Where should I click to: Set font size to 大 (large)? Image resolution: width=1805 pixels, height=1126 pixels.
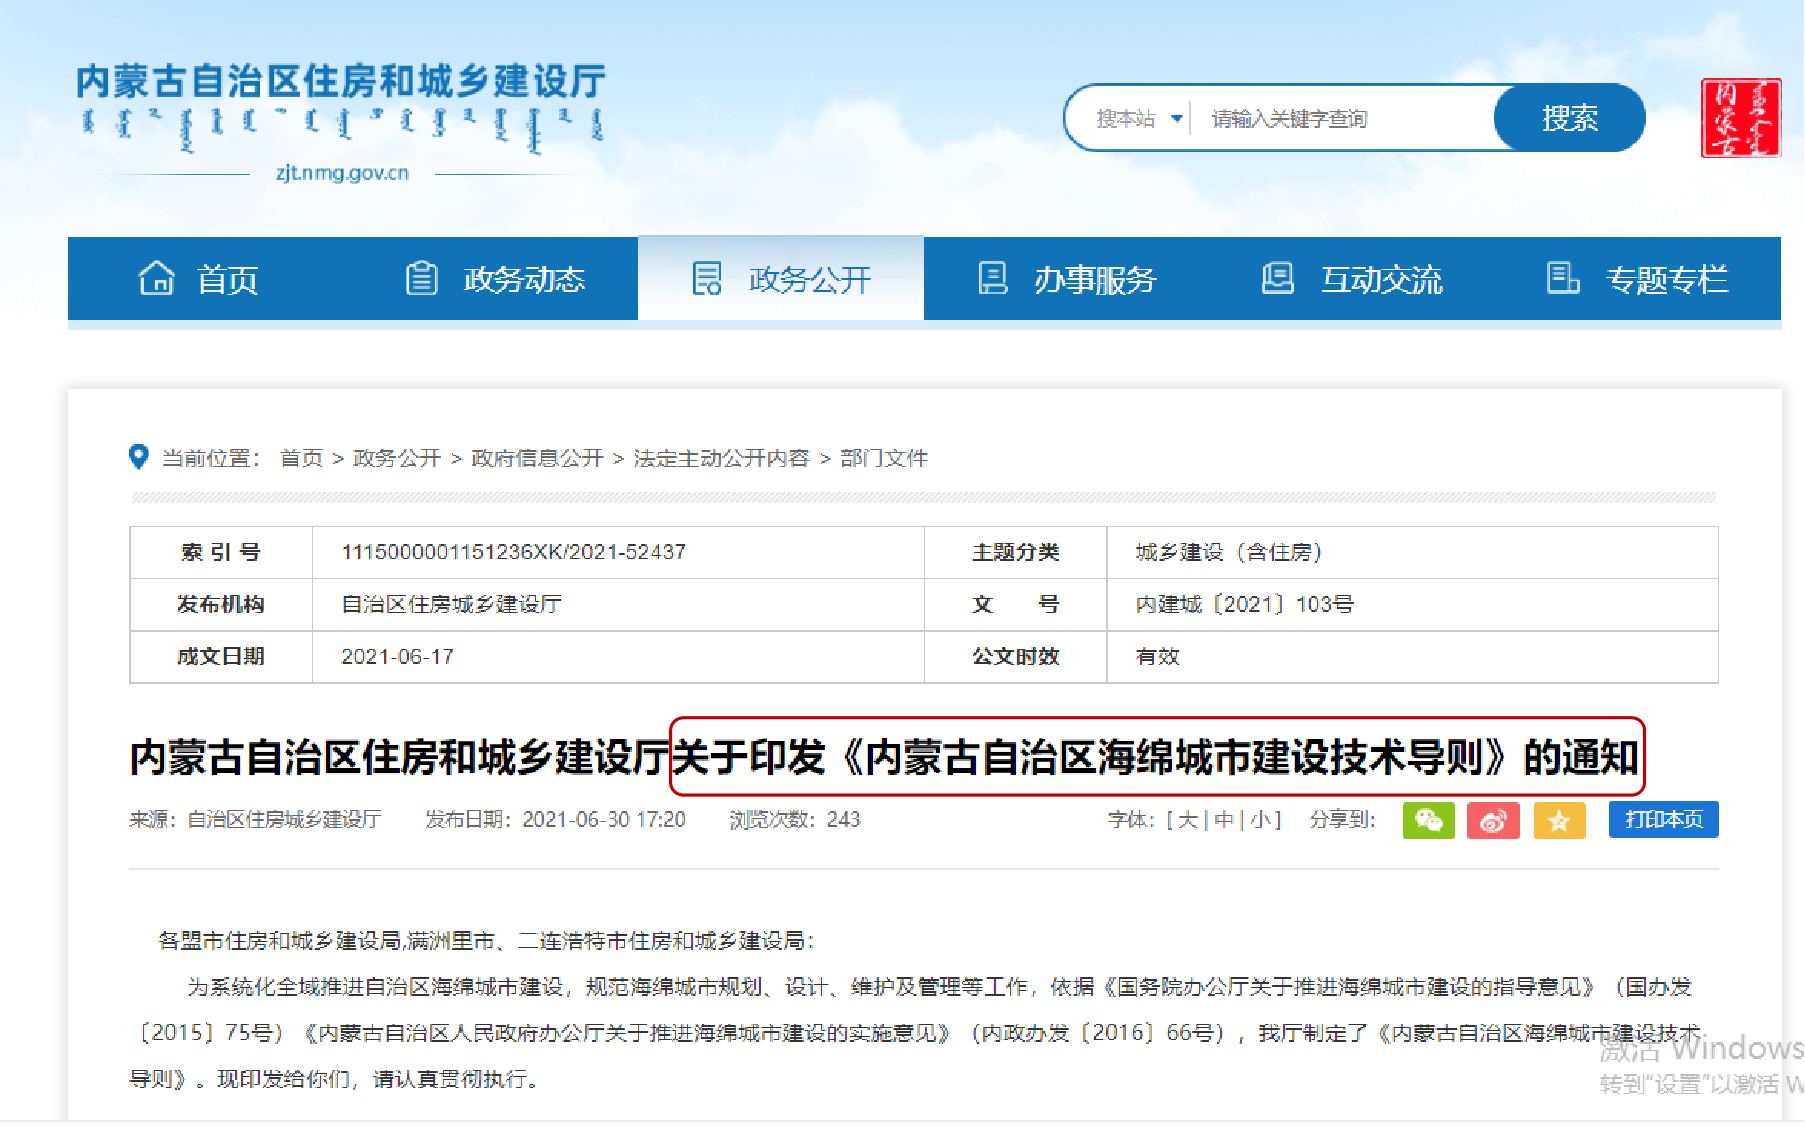click(x=1188, y=820)
